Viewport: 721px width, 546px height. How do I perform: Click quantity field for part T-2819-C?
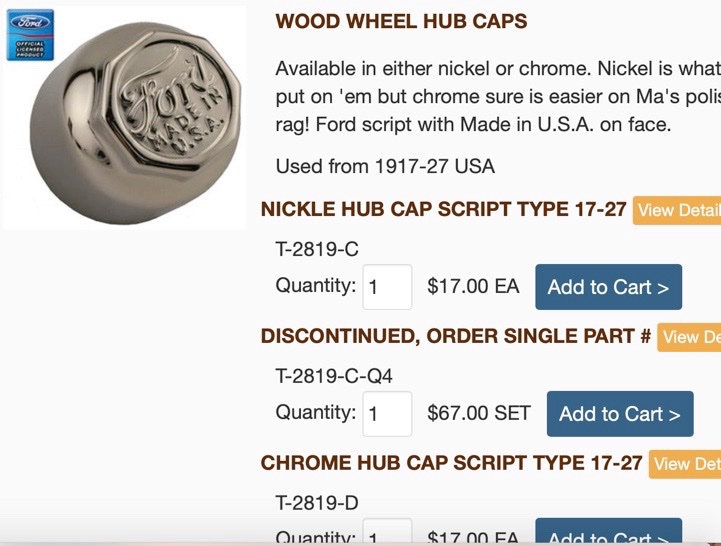click(387, 287)
